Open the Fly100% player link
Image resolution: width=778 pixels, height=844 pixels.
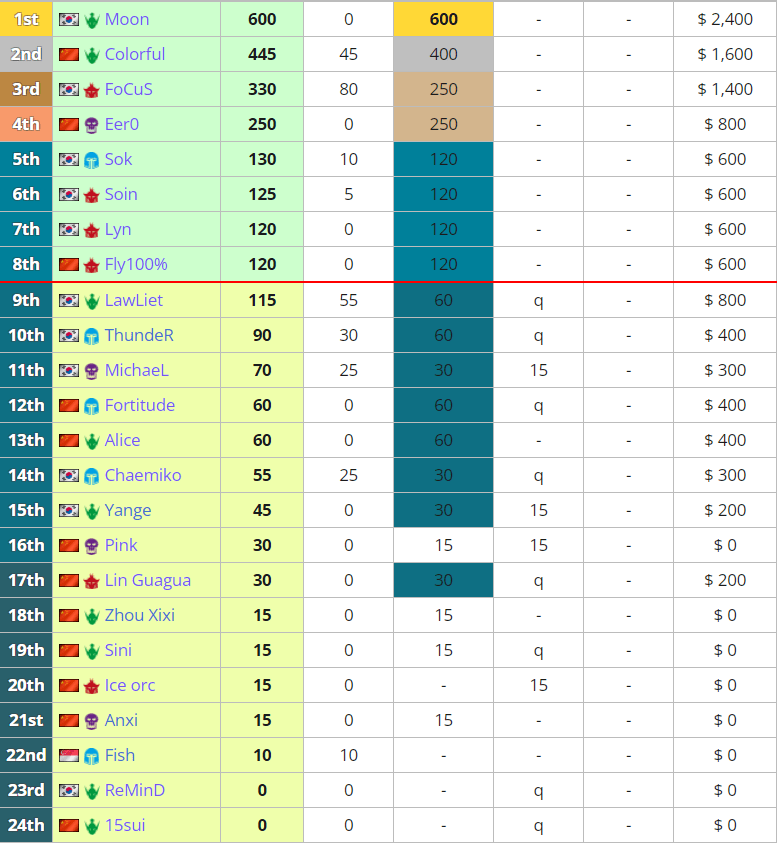click(x=136, y=264)
